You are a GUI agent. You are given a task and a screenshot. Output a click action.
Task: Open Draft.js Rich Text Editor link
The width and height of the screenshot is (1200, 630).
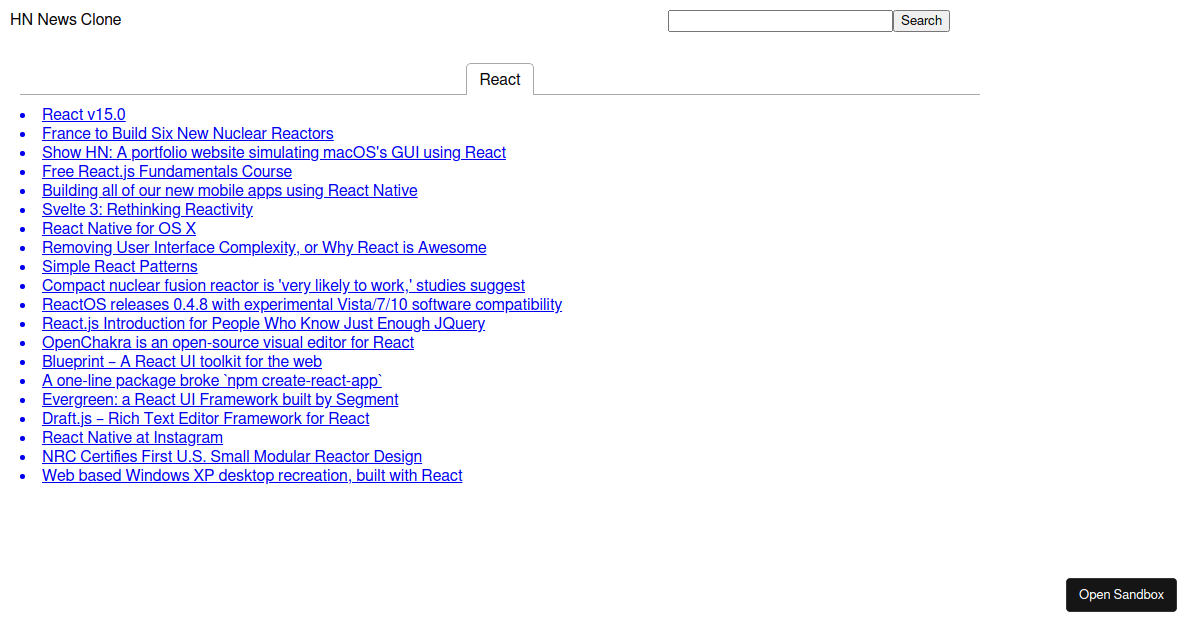point(206,419)
